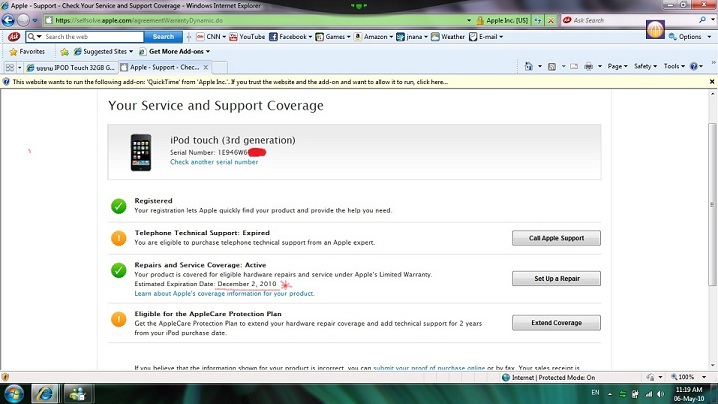Expand the Tools dropdown menu
Viewport: 718px width, 404px height.
(673, 66)
